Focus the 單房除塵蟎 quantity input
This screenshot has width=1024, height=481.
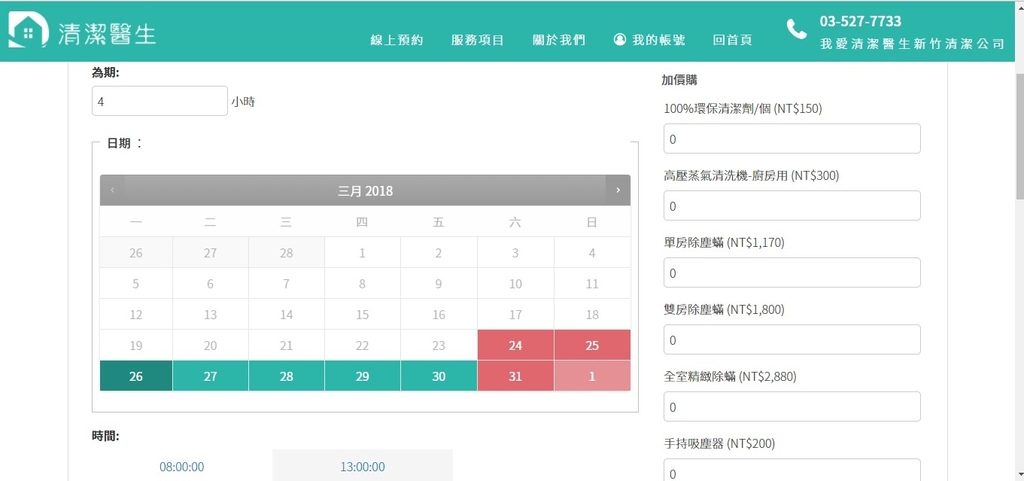point(791,273)
